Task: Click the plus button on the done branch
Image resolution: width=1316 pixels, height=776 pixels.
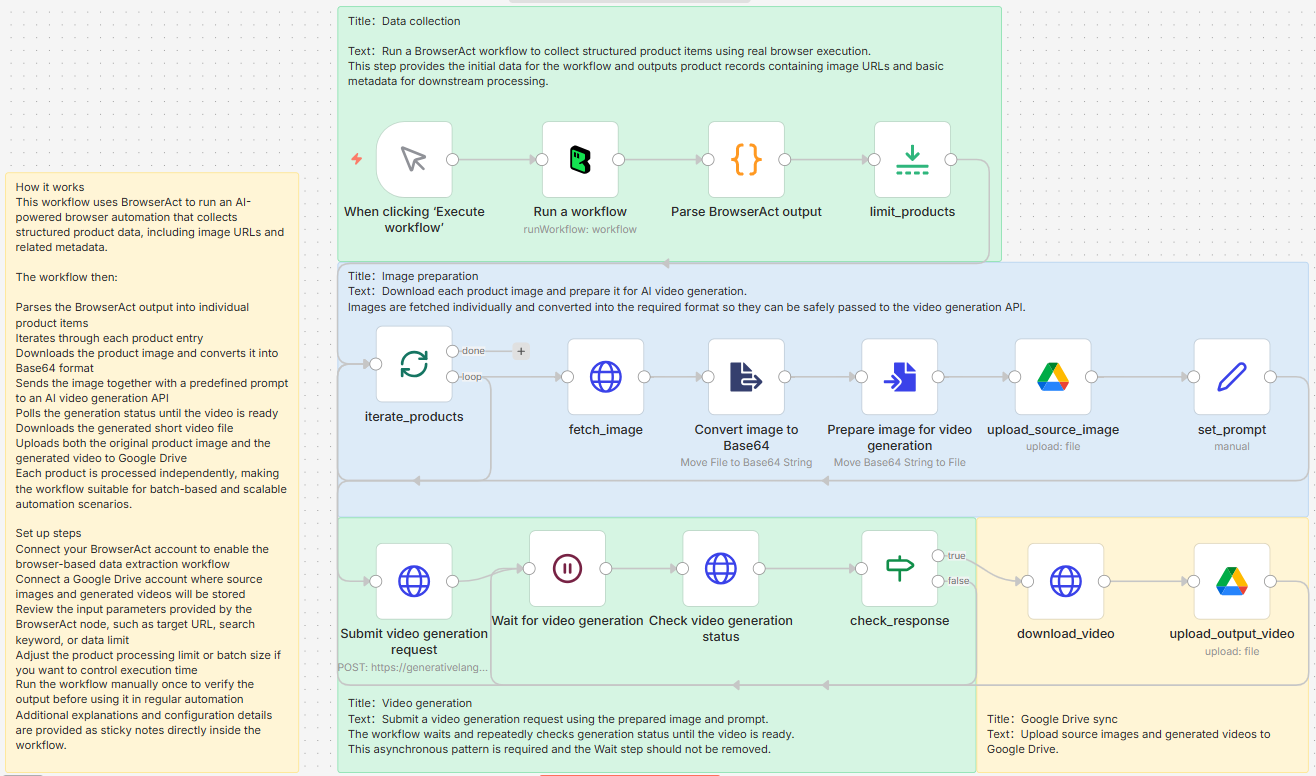Action: click(520, 351)
